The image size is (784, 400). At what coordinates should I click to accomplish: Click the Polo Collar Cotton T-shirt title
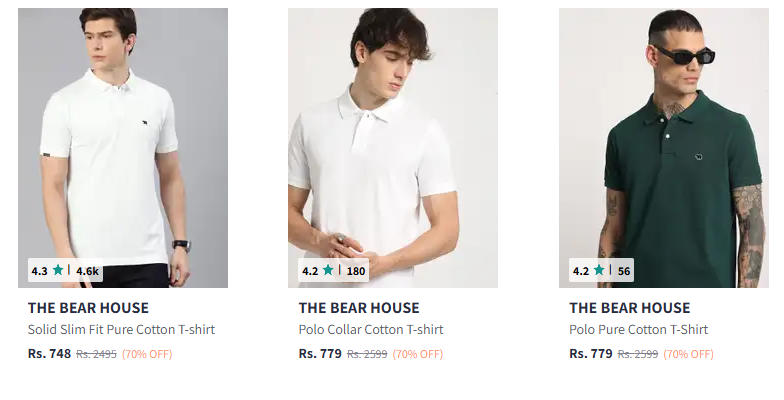coord(371,329)
